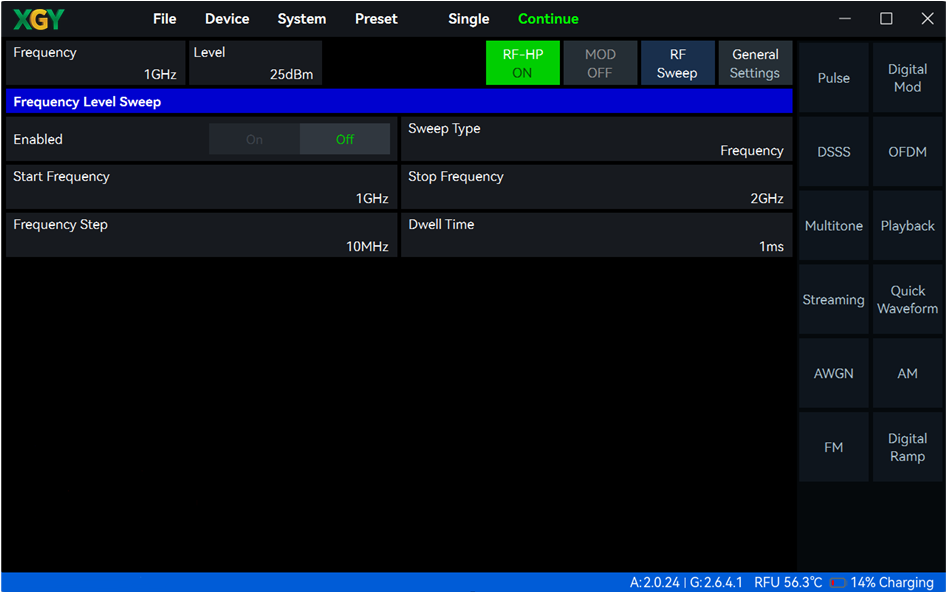Maximize the XGY window

pyautogui.click(x=886, y=19)
